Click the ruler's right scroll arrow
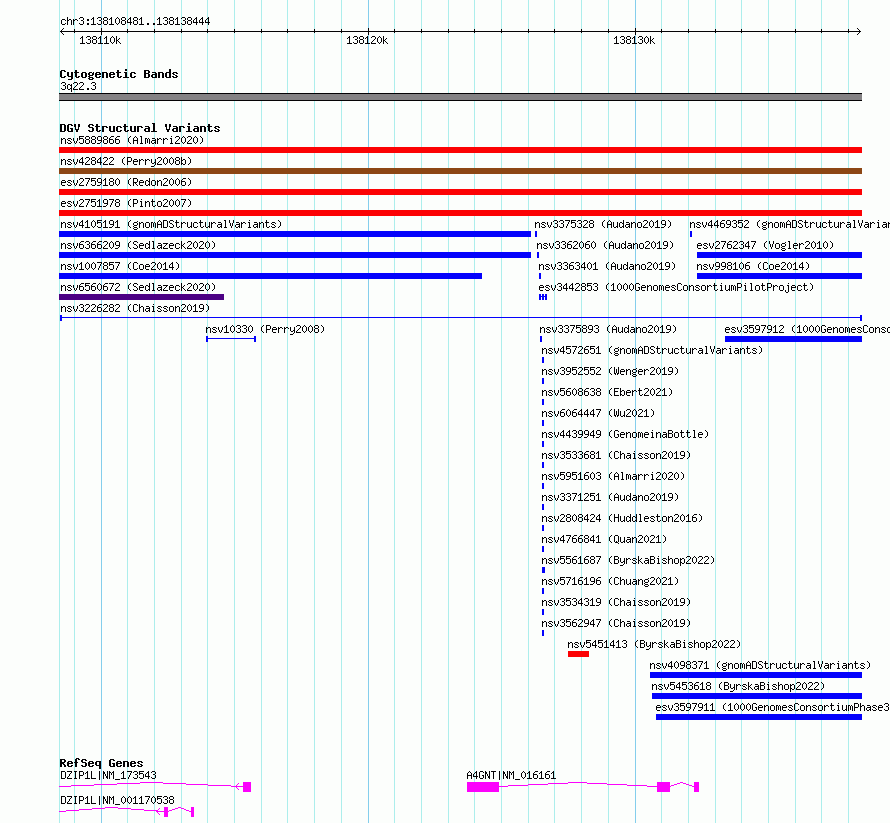Image resolution: width=890 pixels, height=823 pixels. 859,31
